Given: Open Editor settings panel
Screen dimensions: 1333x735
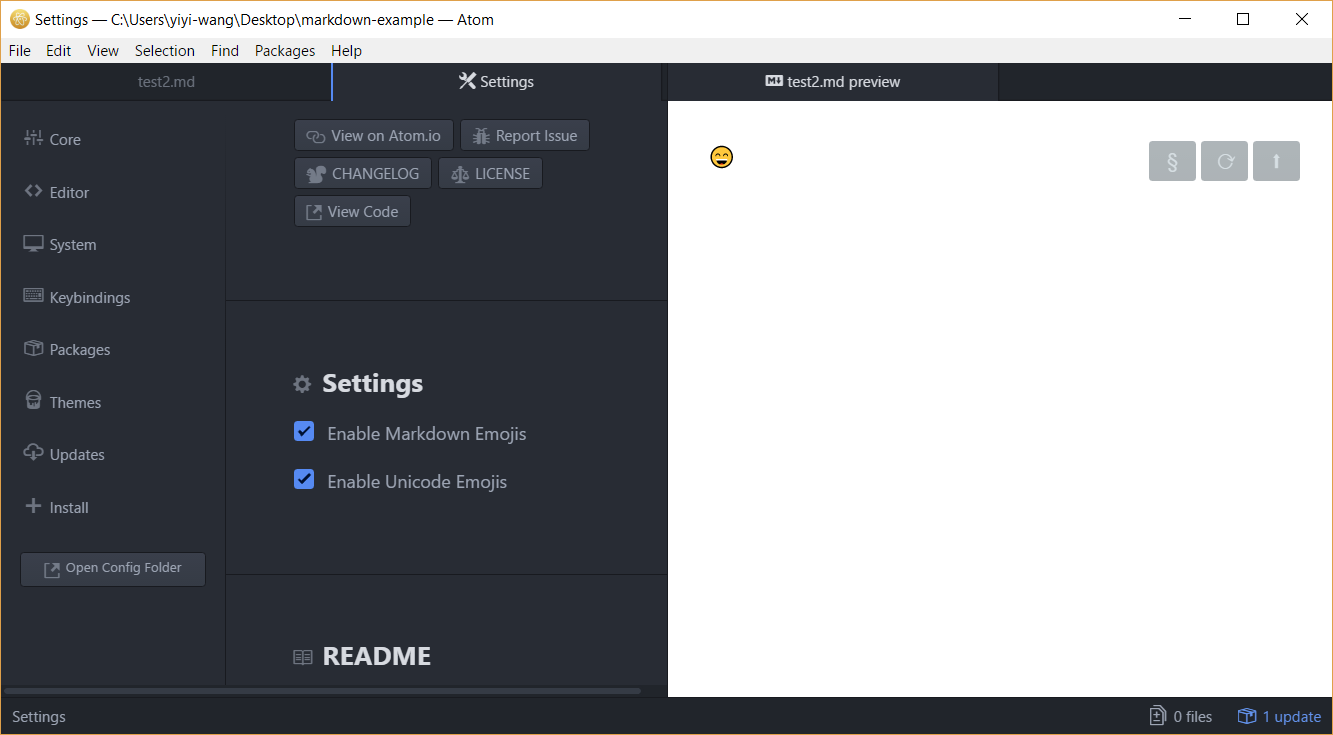Looking at the screenshot, I should click(x=57, y=192).
